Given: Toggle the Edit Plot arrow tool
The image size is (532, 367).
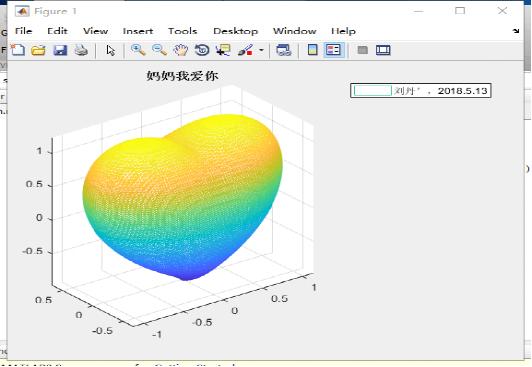Looking at the screenshot, I should (x=111, y=50).
